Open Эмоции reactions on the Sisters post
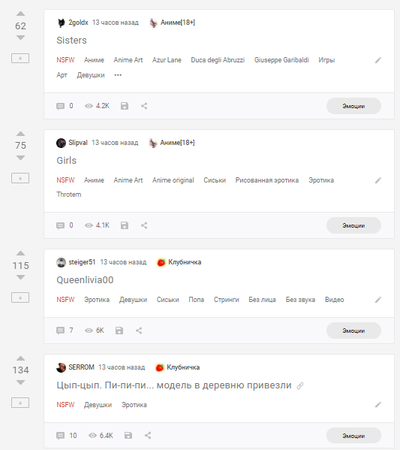 coord(354,106)
